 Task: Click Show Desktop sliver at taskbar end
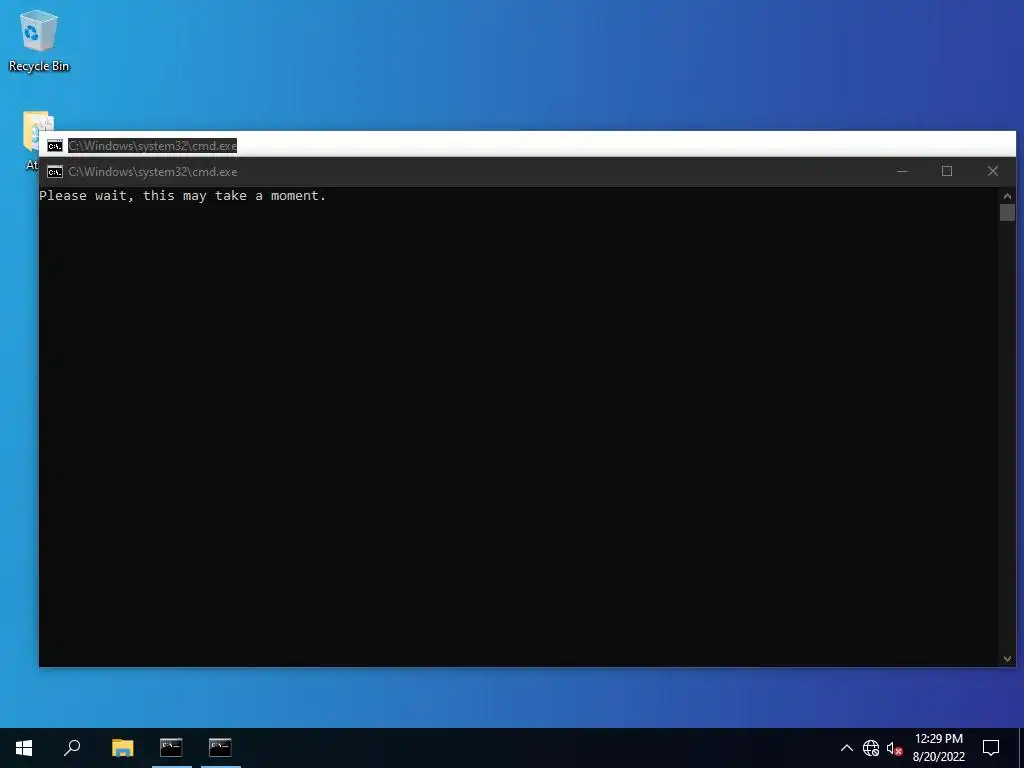pyautogui.click(x=1021, y=748)
